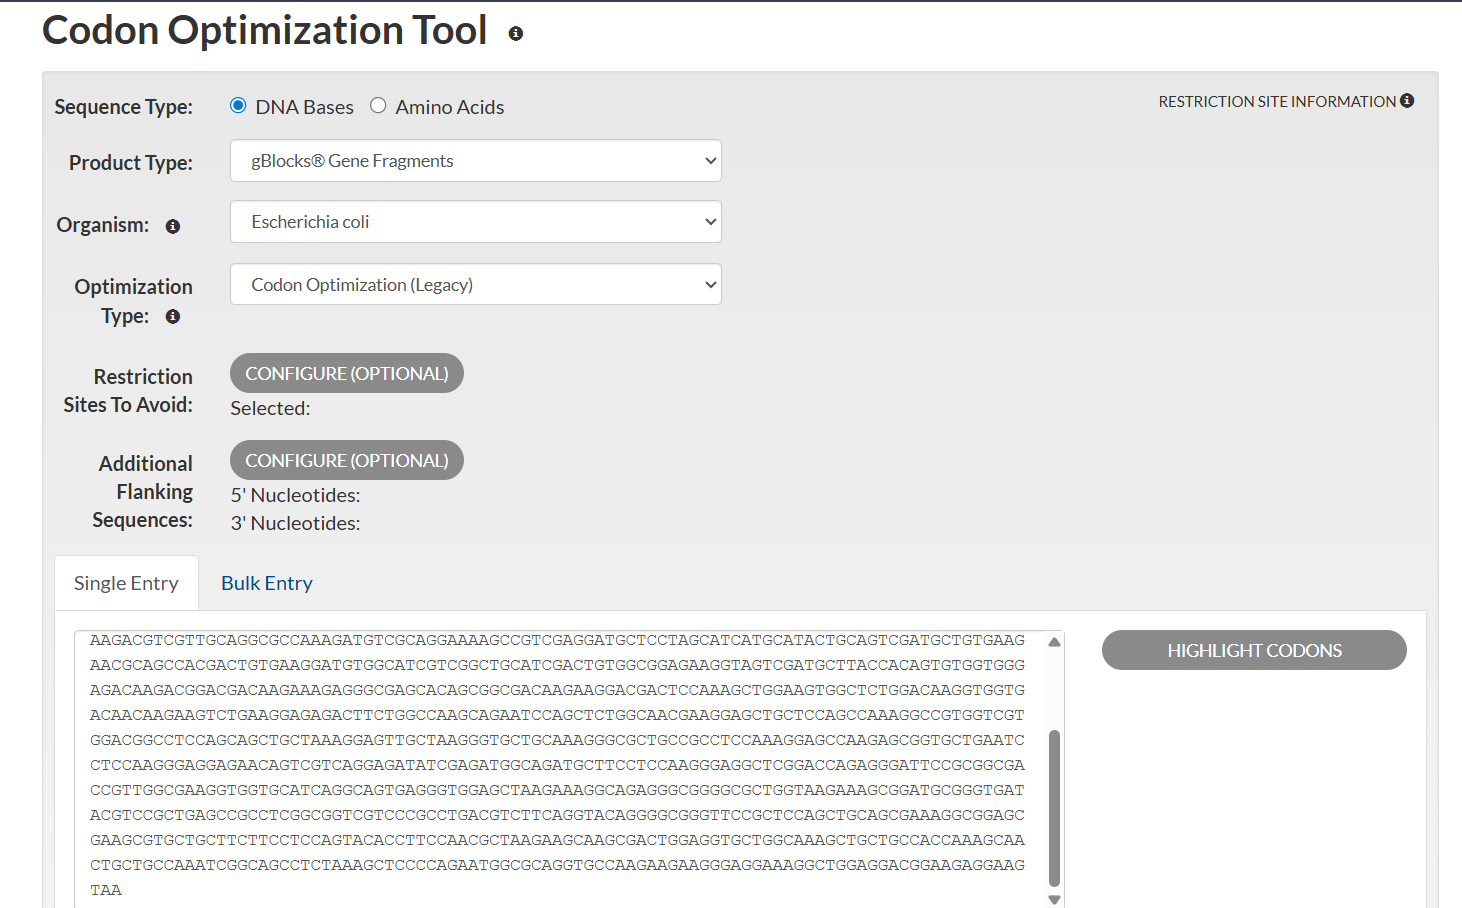Switch to the Bulk Entry tab

[267, 583]
